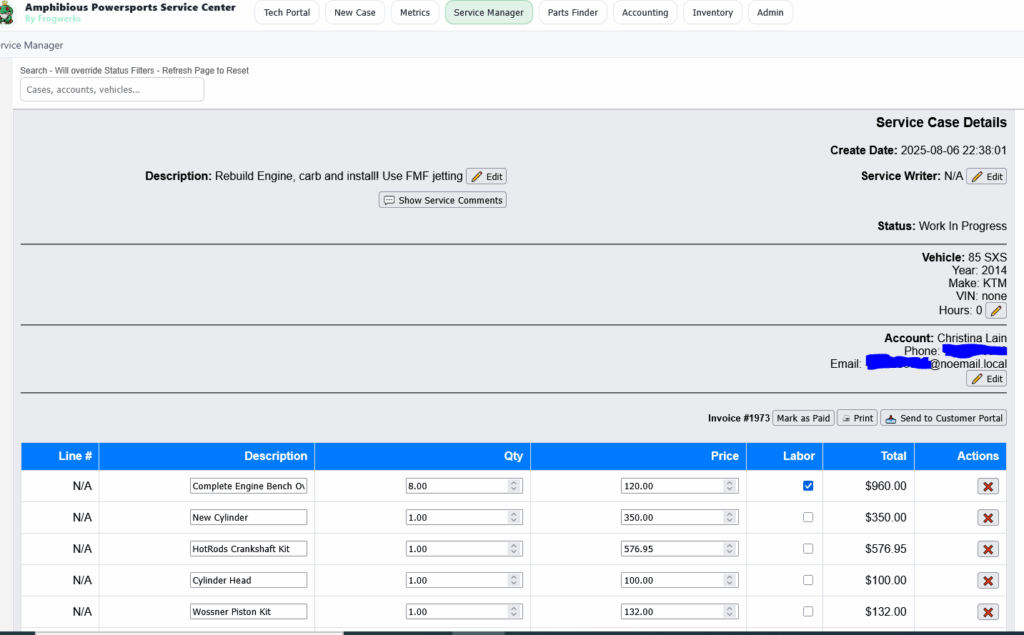Screen dimensions: 1024x635
Task: Mark invoice as Paid
Action: 802,418
